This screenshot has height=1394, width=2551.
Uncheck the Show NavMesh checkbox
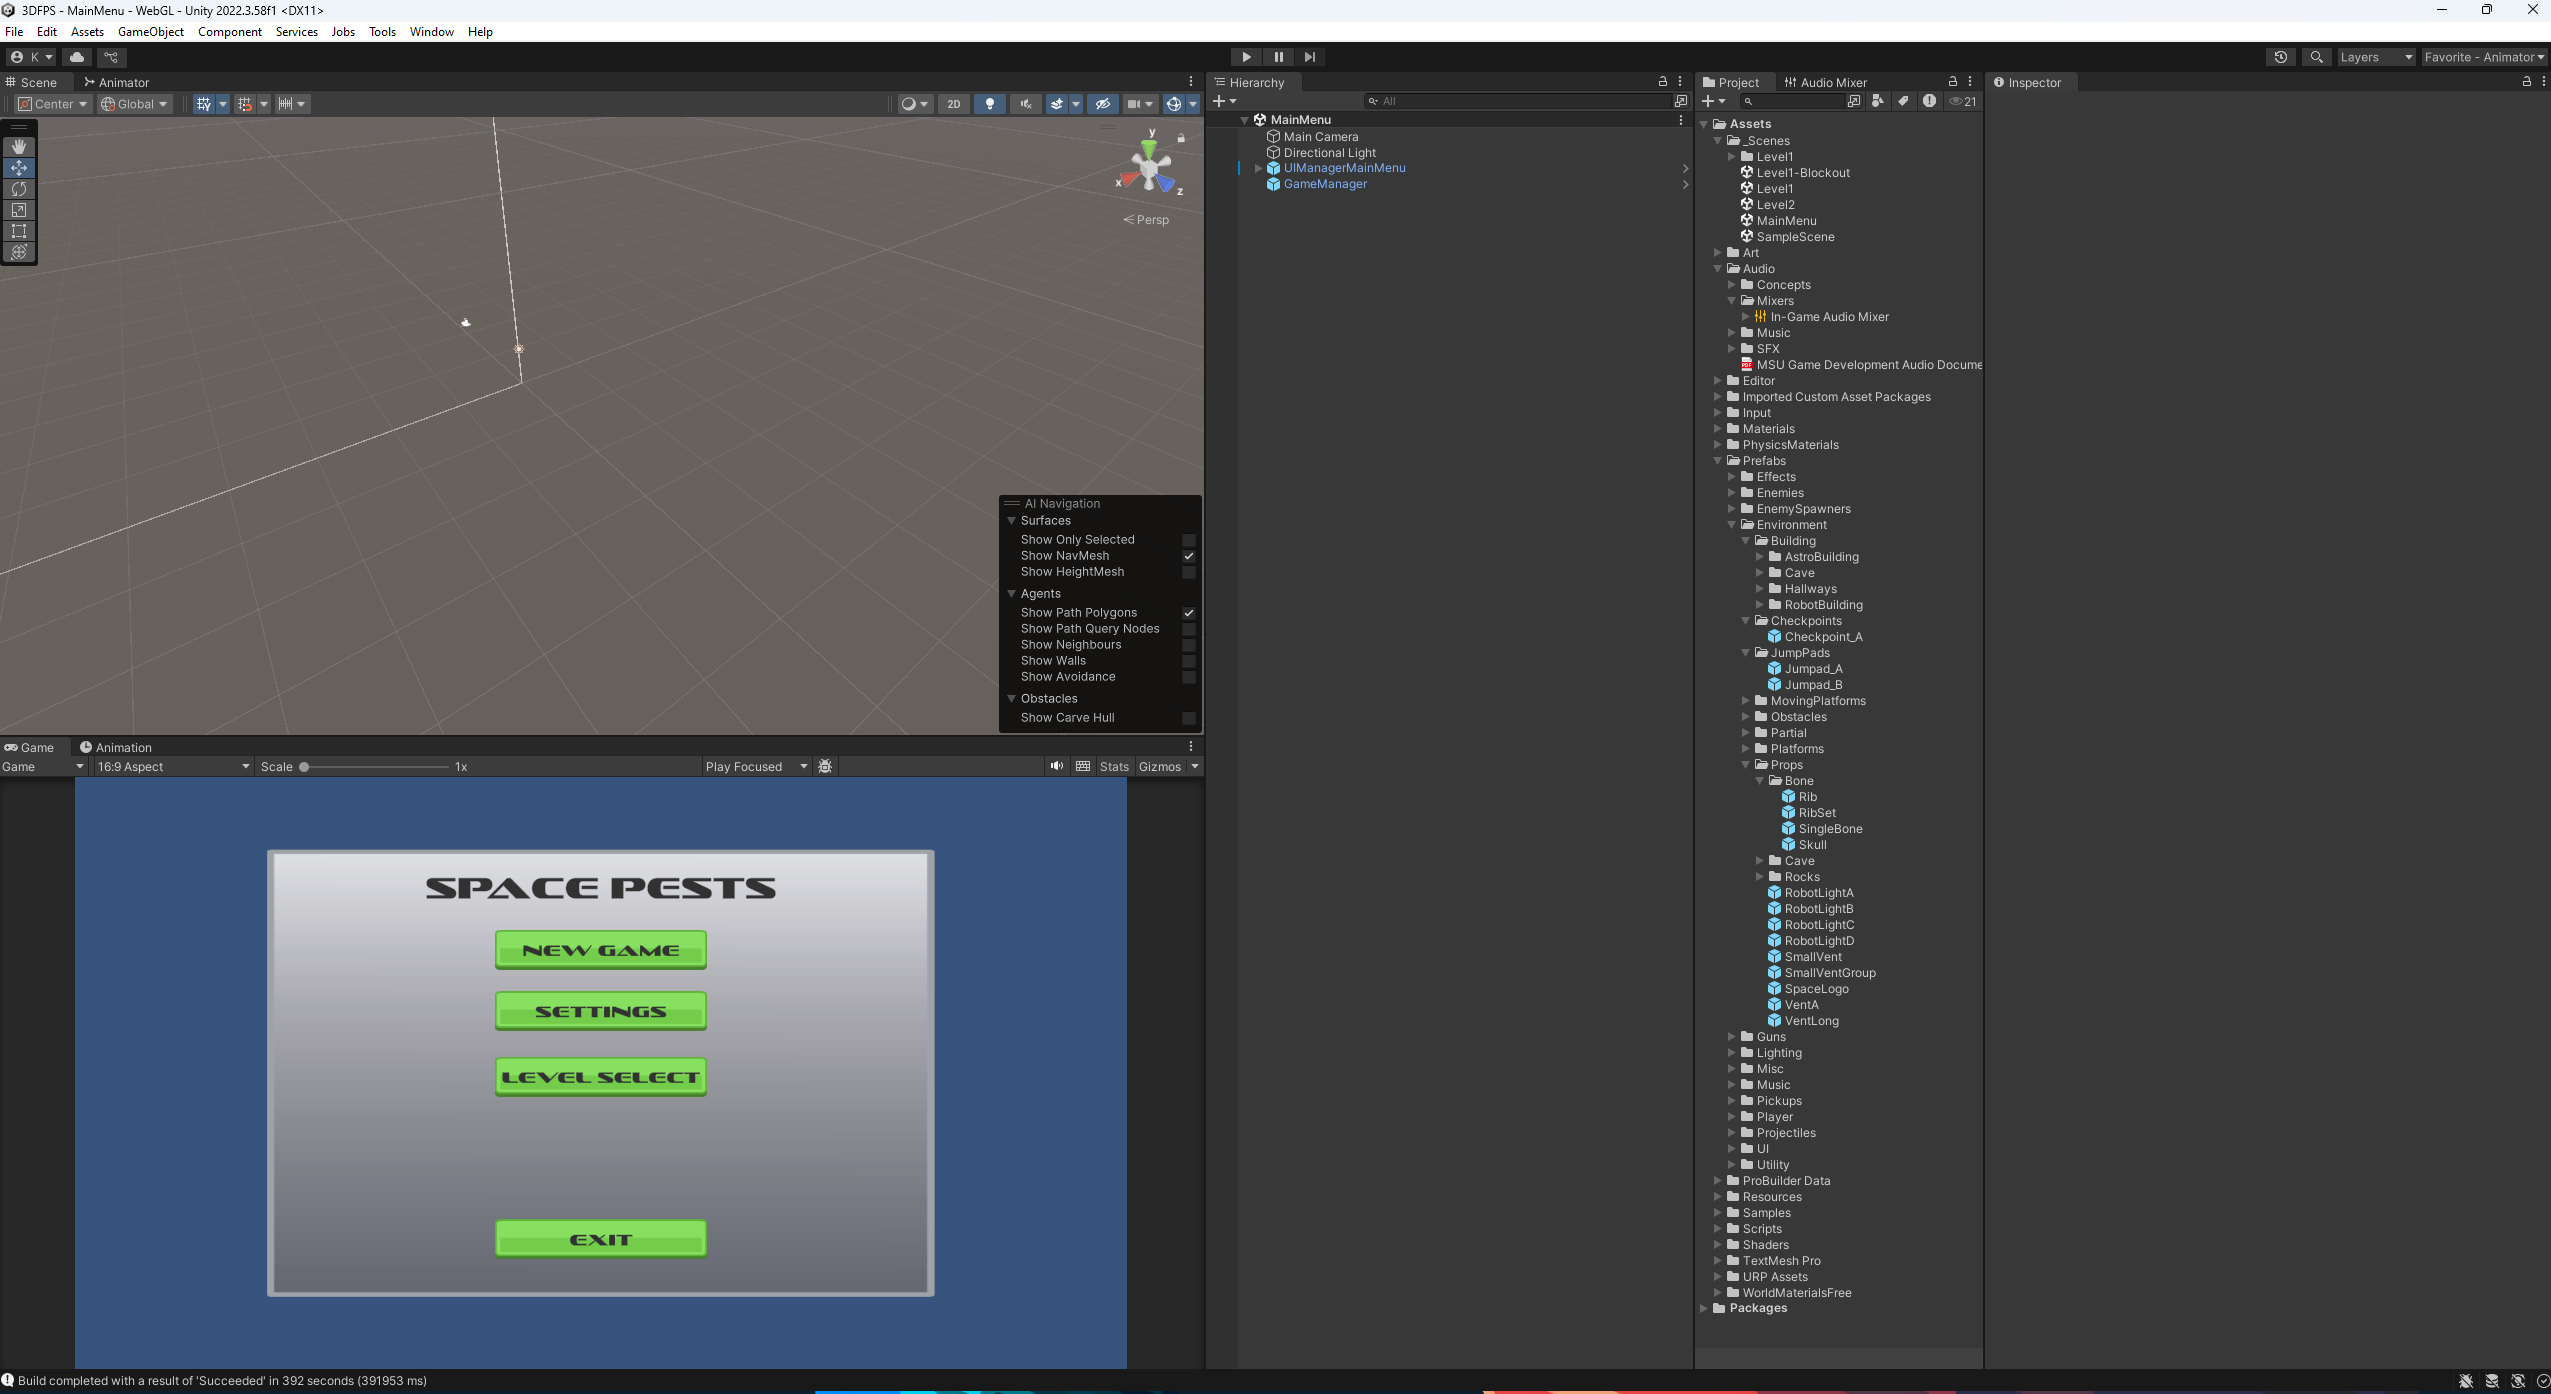coord(1188,556)
